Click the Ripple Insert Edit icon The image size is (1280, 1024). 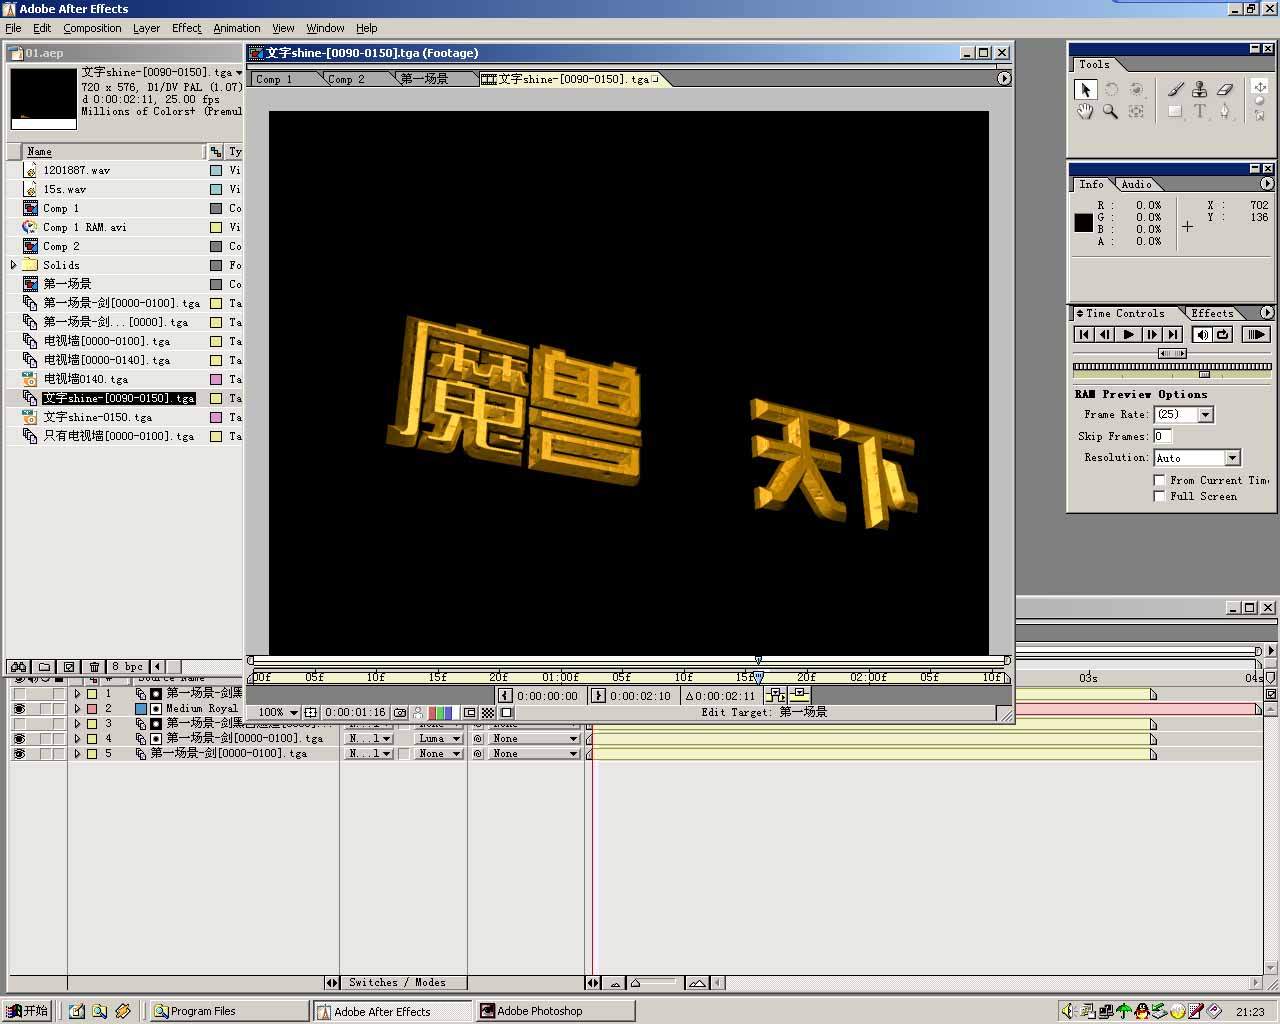click(775, 695)
